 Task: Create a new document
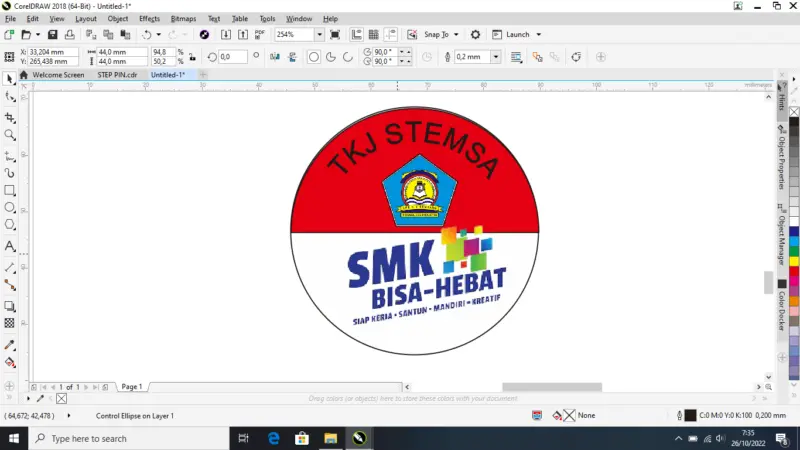click(x=9, y=35)
